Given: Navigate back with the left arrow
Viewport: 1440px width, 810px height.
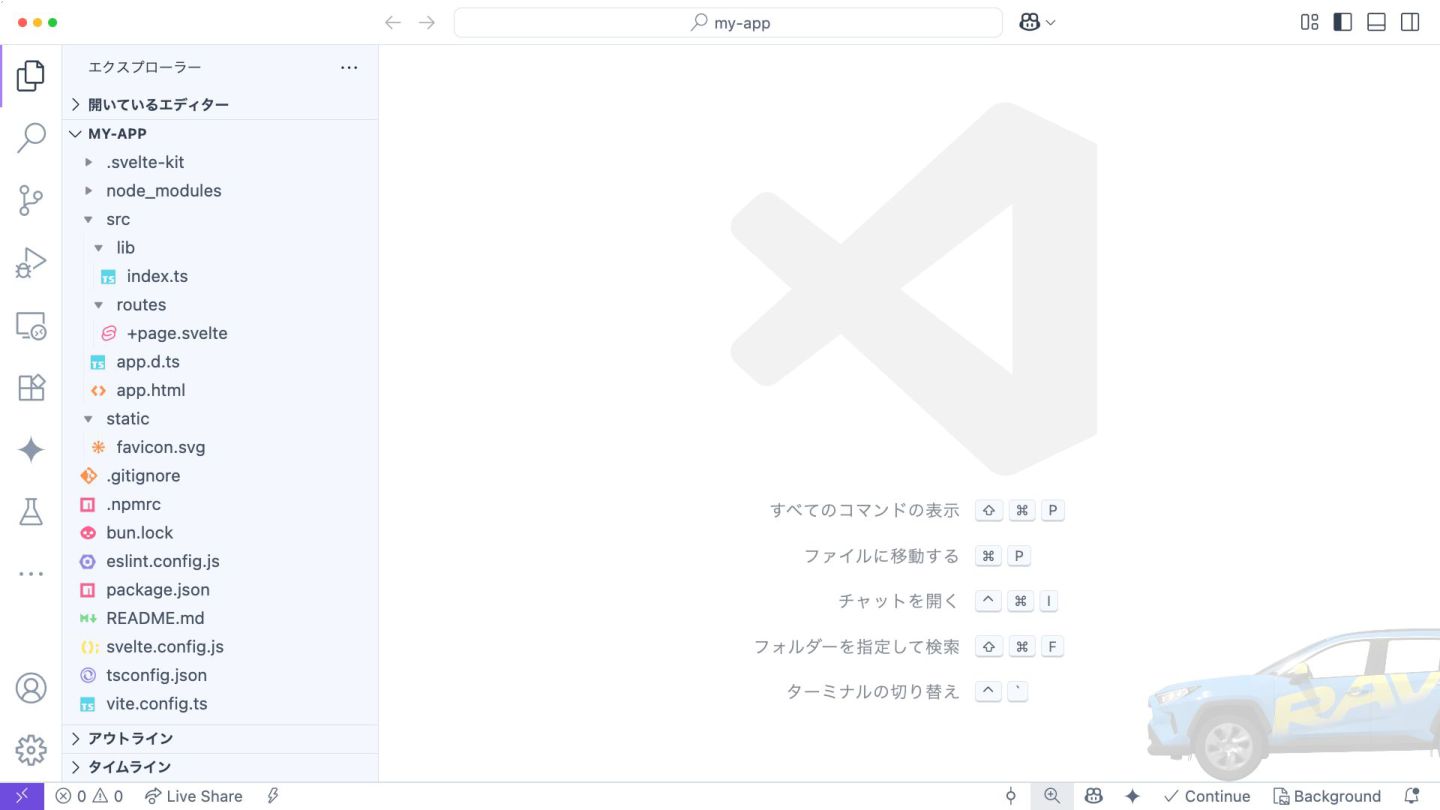Looking at the screenshot, I should tap(393, 22).
